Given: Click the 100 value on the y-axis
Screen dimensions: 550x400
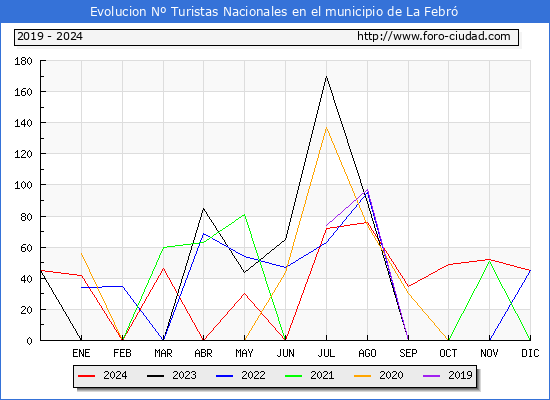Looking at the screenshot, I should click(23, 185).
